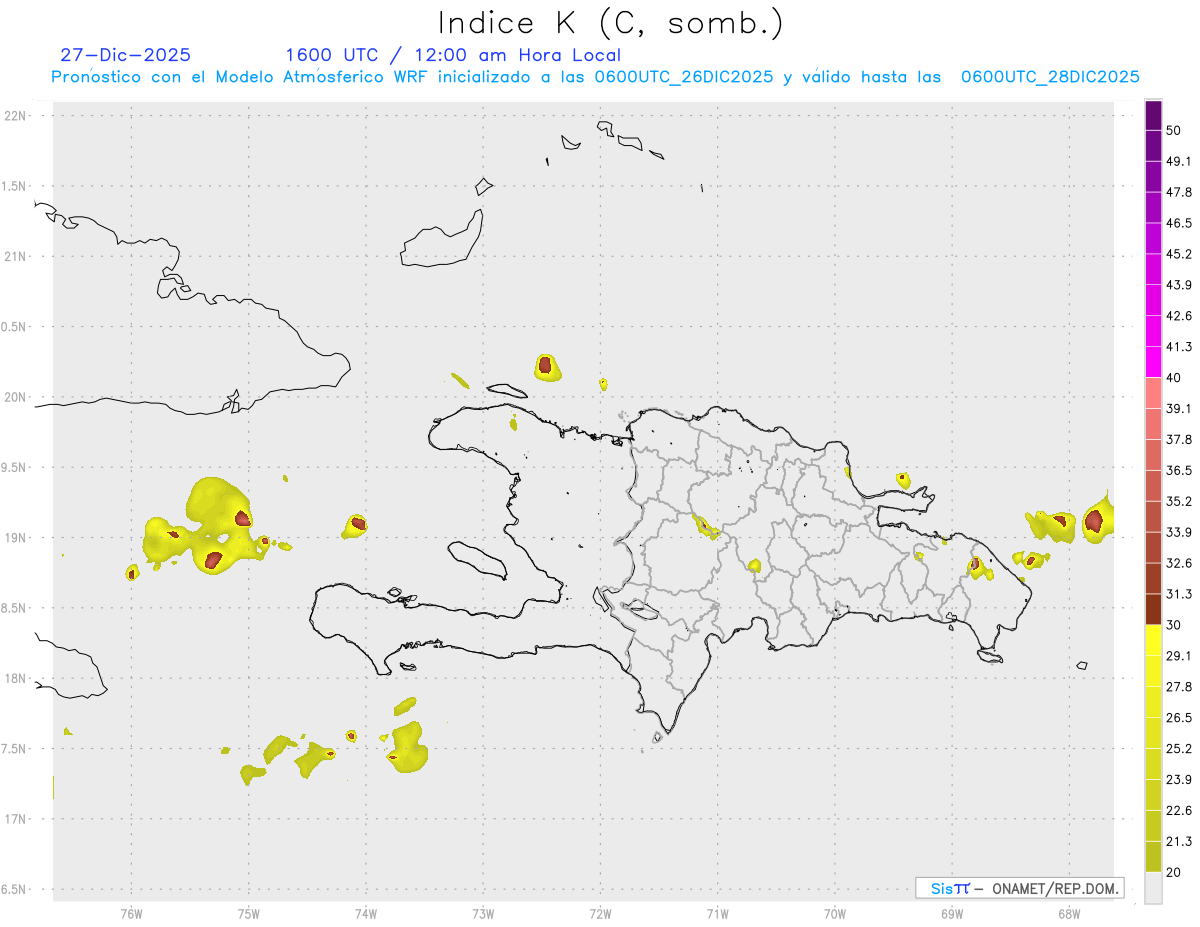1200x927 pixels.
Task: Click the 68W longitude axis label
Action: coord(1068,912)
